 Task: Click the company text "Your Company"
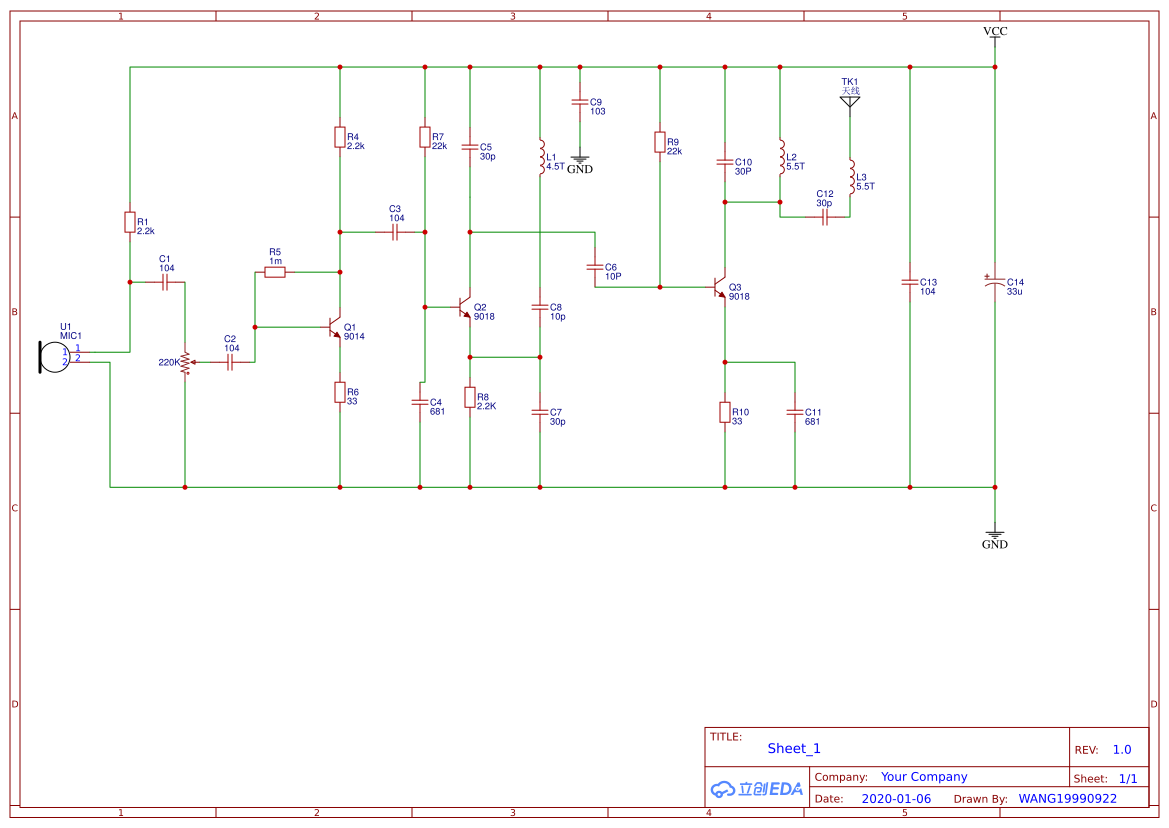tap(924, 777)
